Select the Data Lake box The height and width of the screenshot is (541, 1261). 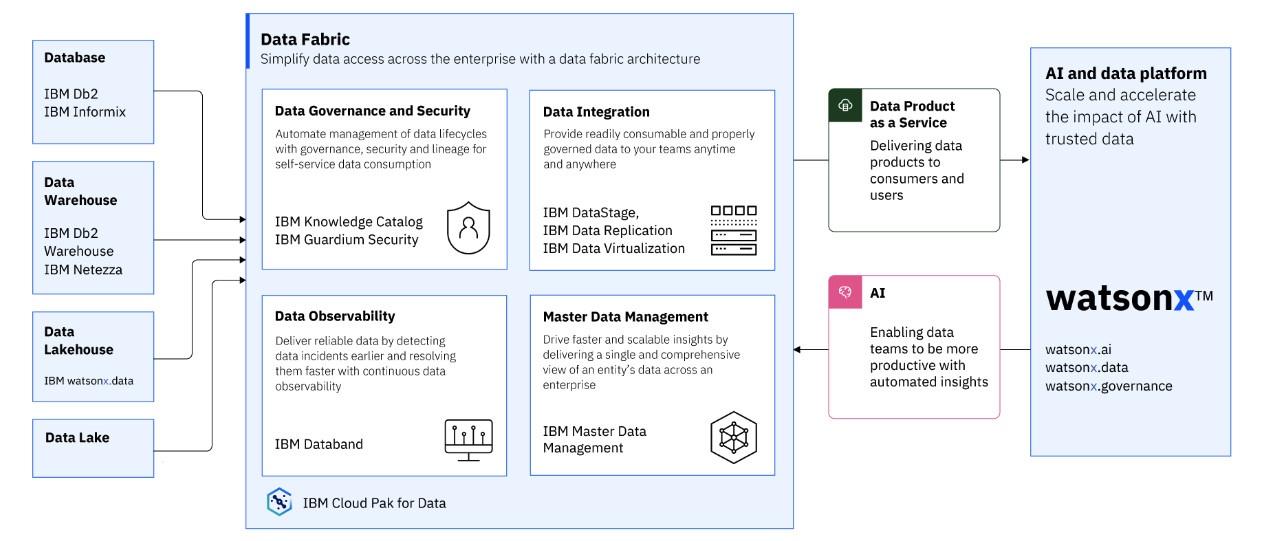tap(93, 447)
